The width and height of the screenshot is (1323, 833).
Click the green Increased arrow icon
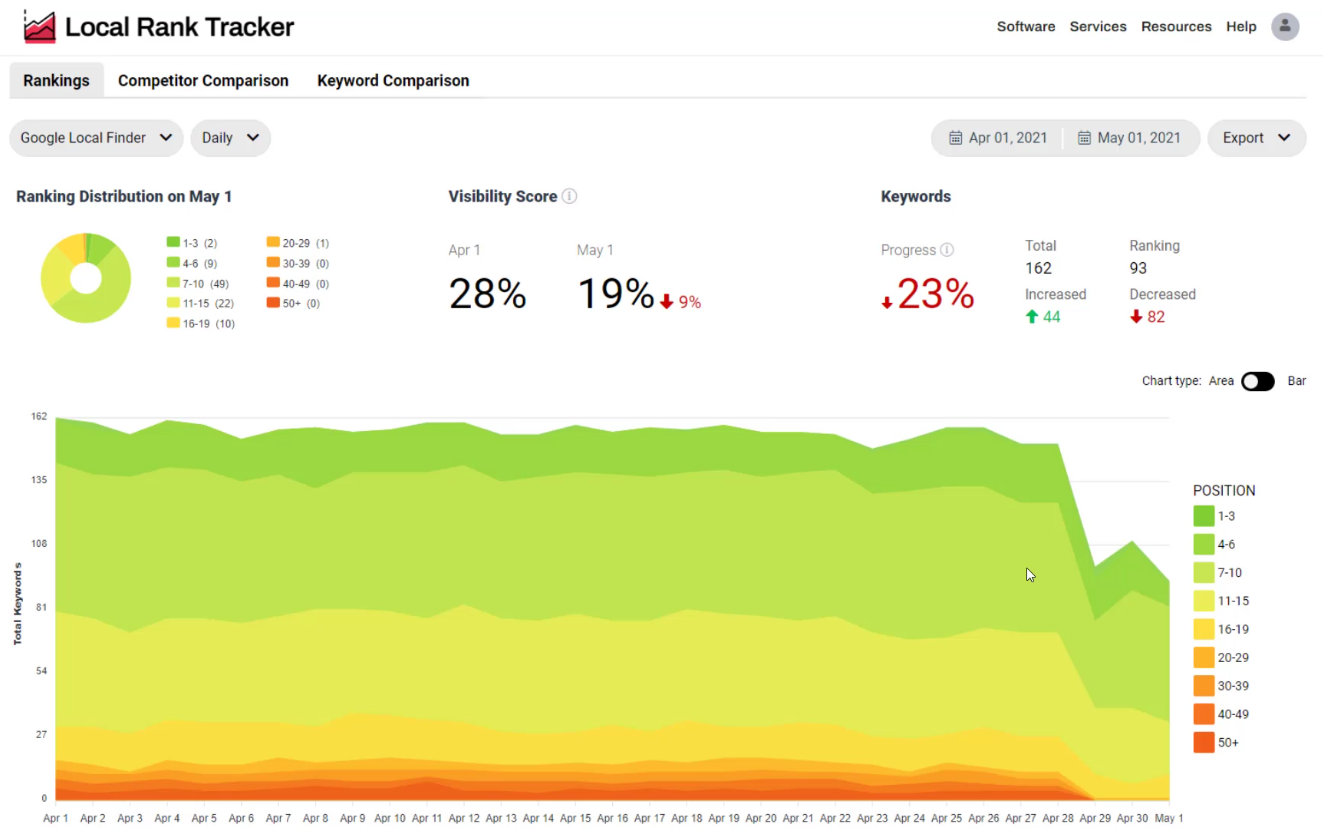(1031, 317)
